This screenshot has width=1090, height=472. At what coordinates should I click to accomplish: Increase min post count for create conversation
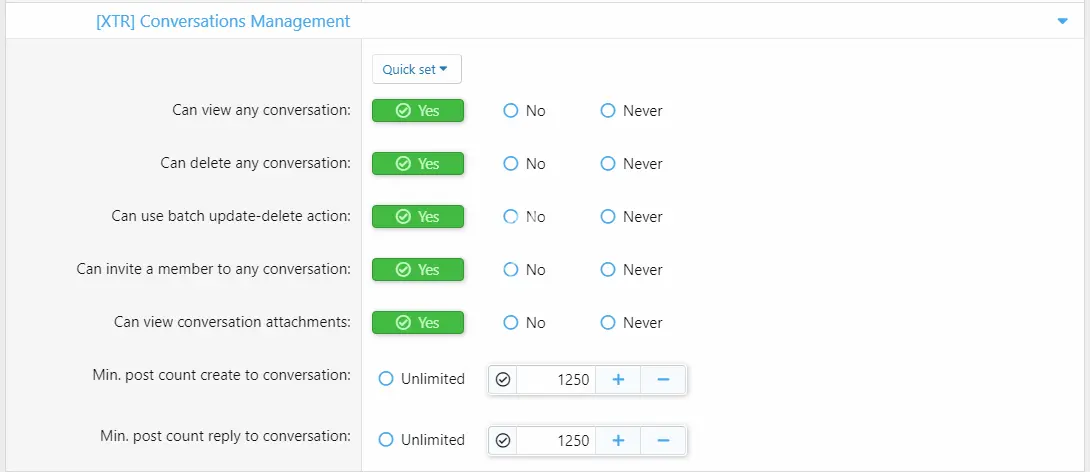click(618, 380)
